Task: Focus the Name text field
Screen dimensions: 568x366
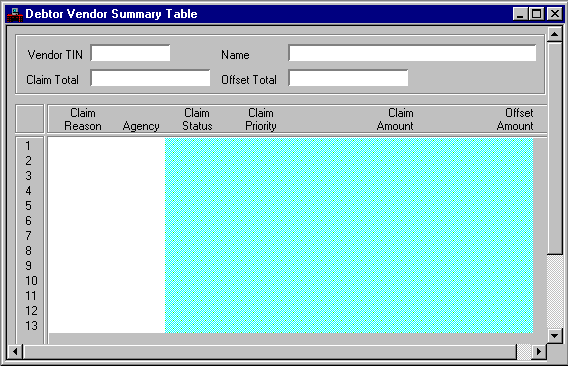Action: [412, 53]
